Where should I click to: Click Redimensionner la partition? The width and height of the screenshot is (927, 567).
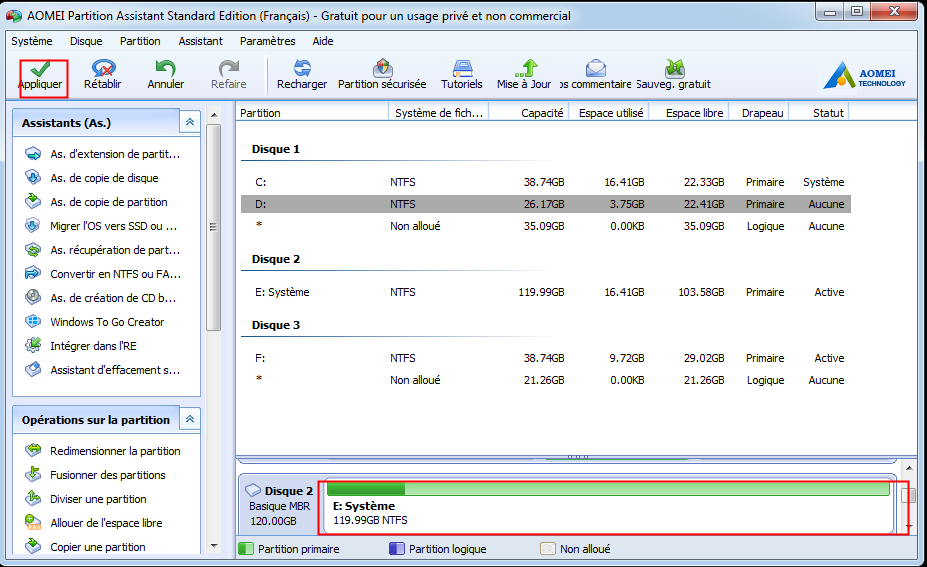tap(115, 451)
